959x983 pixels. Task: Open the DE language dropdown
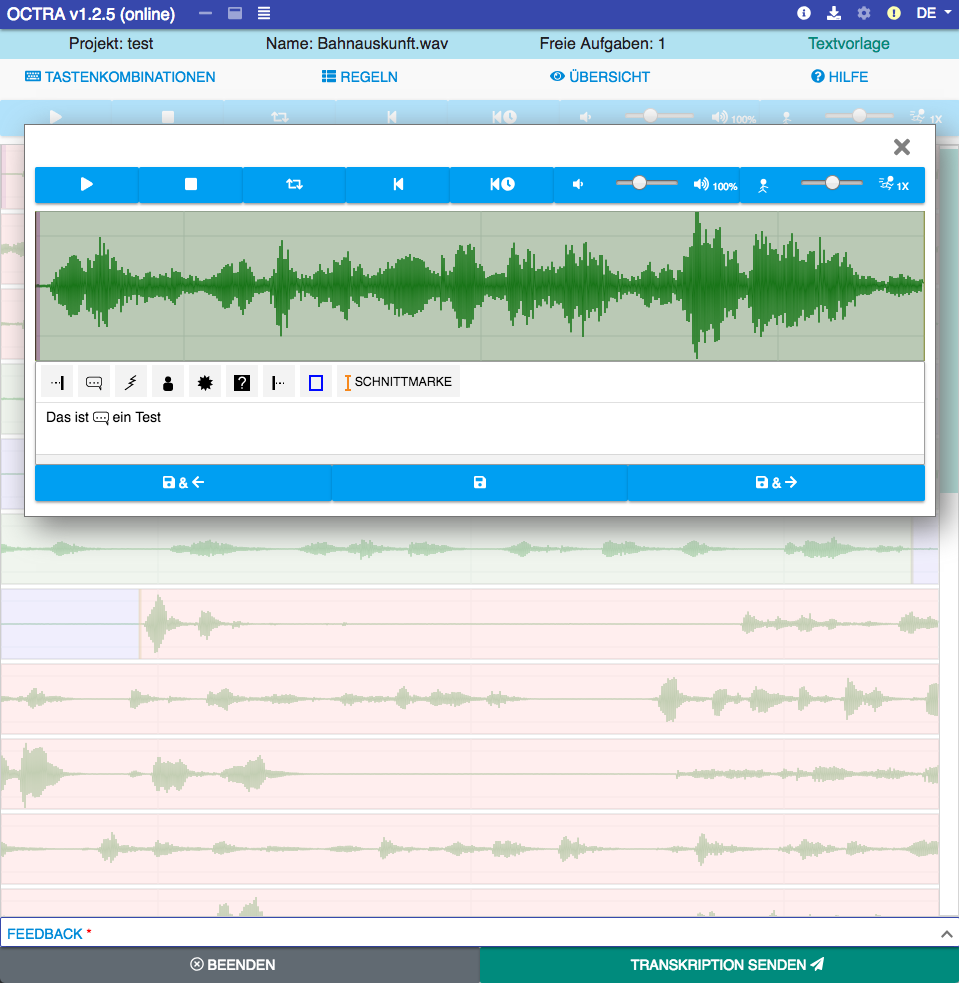click(x=932, y=13)
